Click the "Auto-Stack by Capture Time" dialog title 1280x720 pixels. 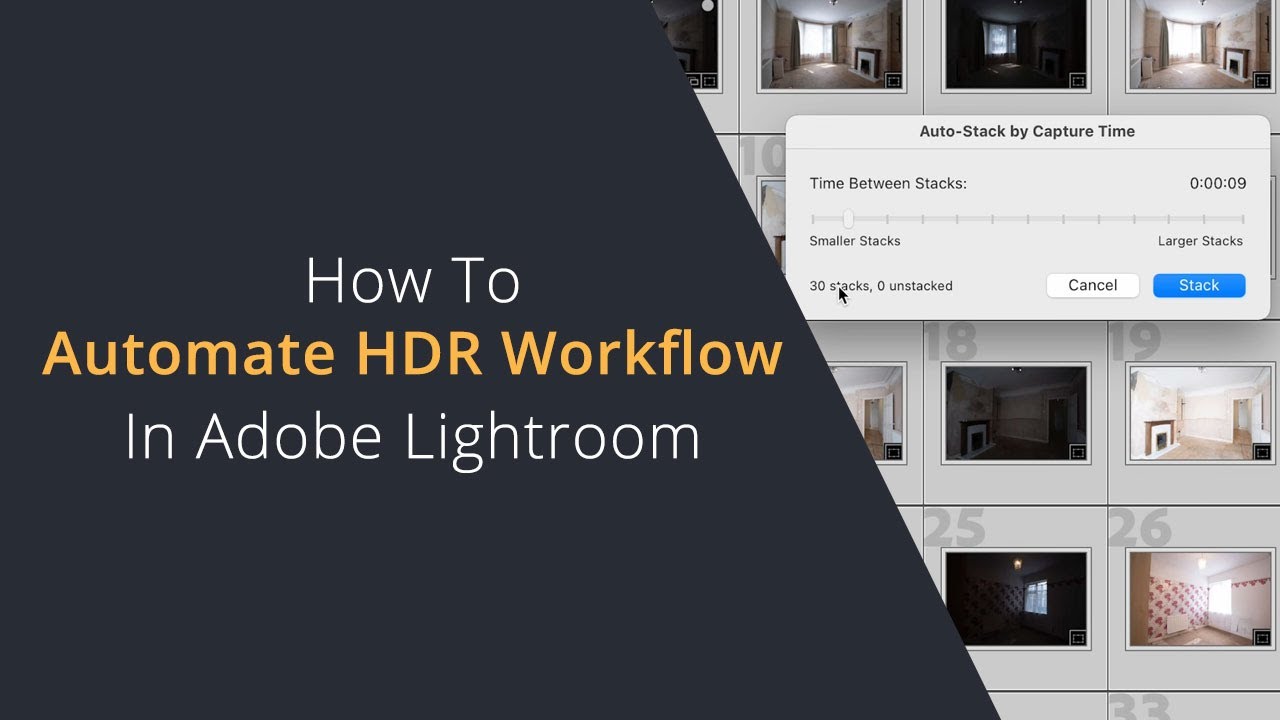(1027, 131)
